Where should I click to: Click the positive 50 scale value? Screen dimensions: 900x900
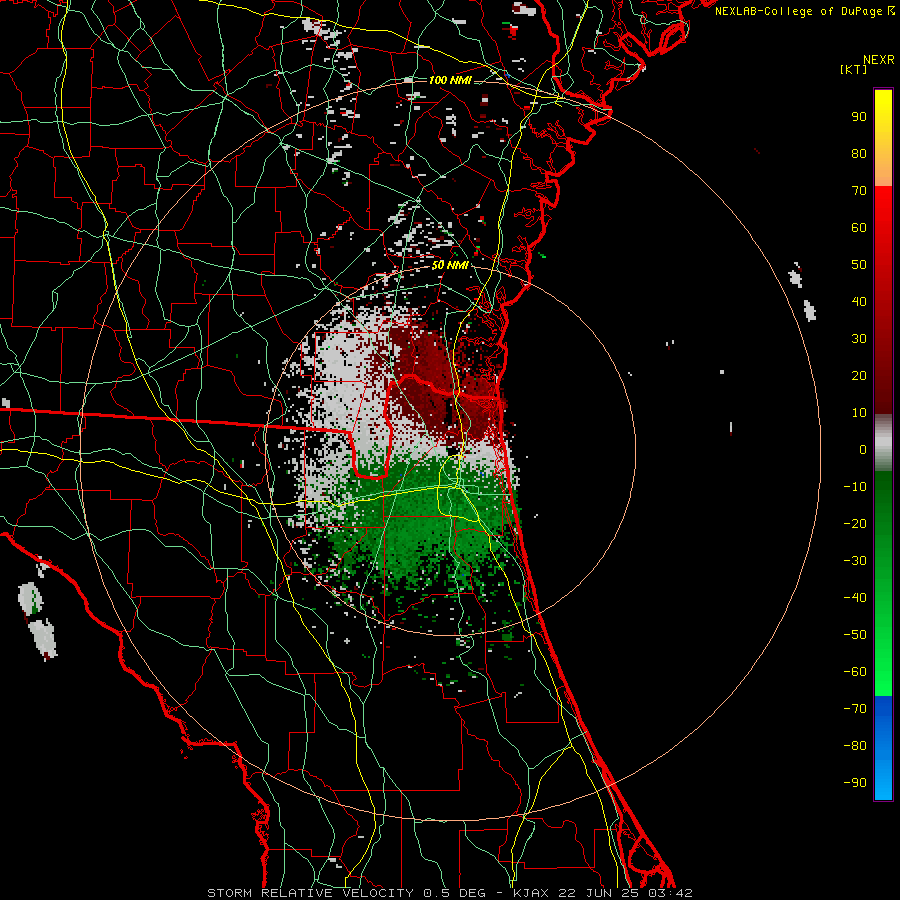click(859, 265)
